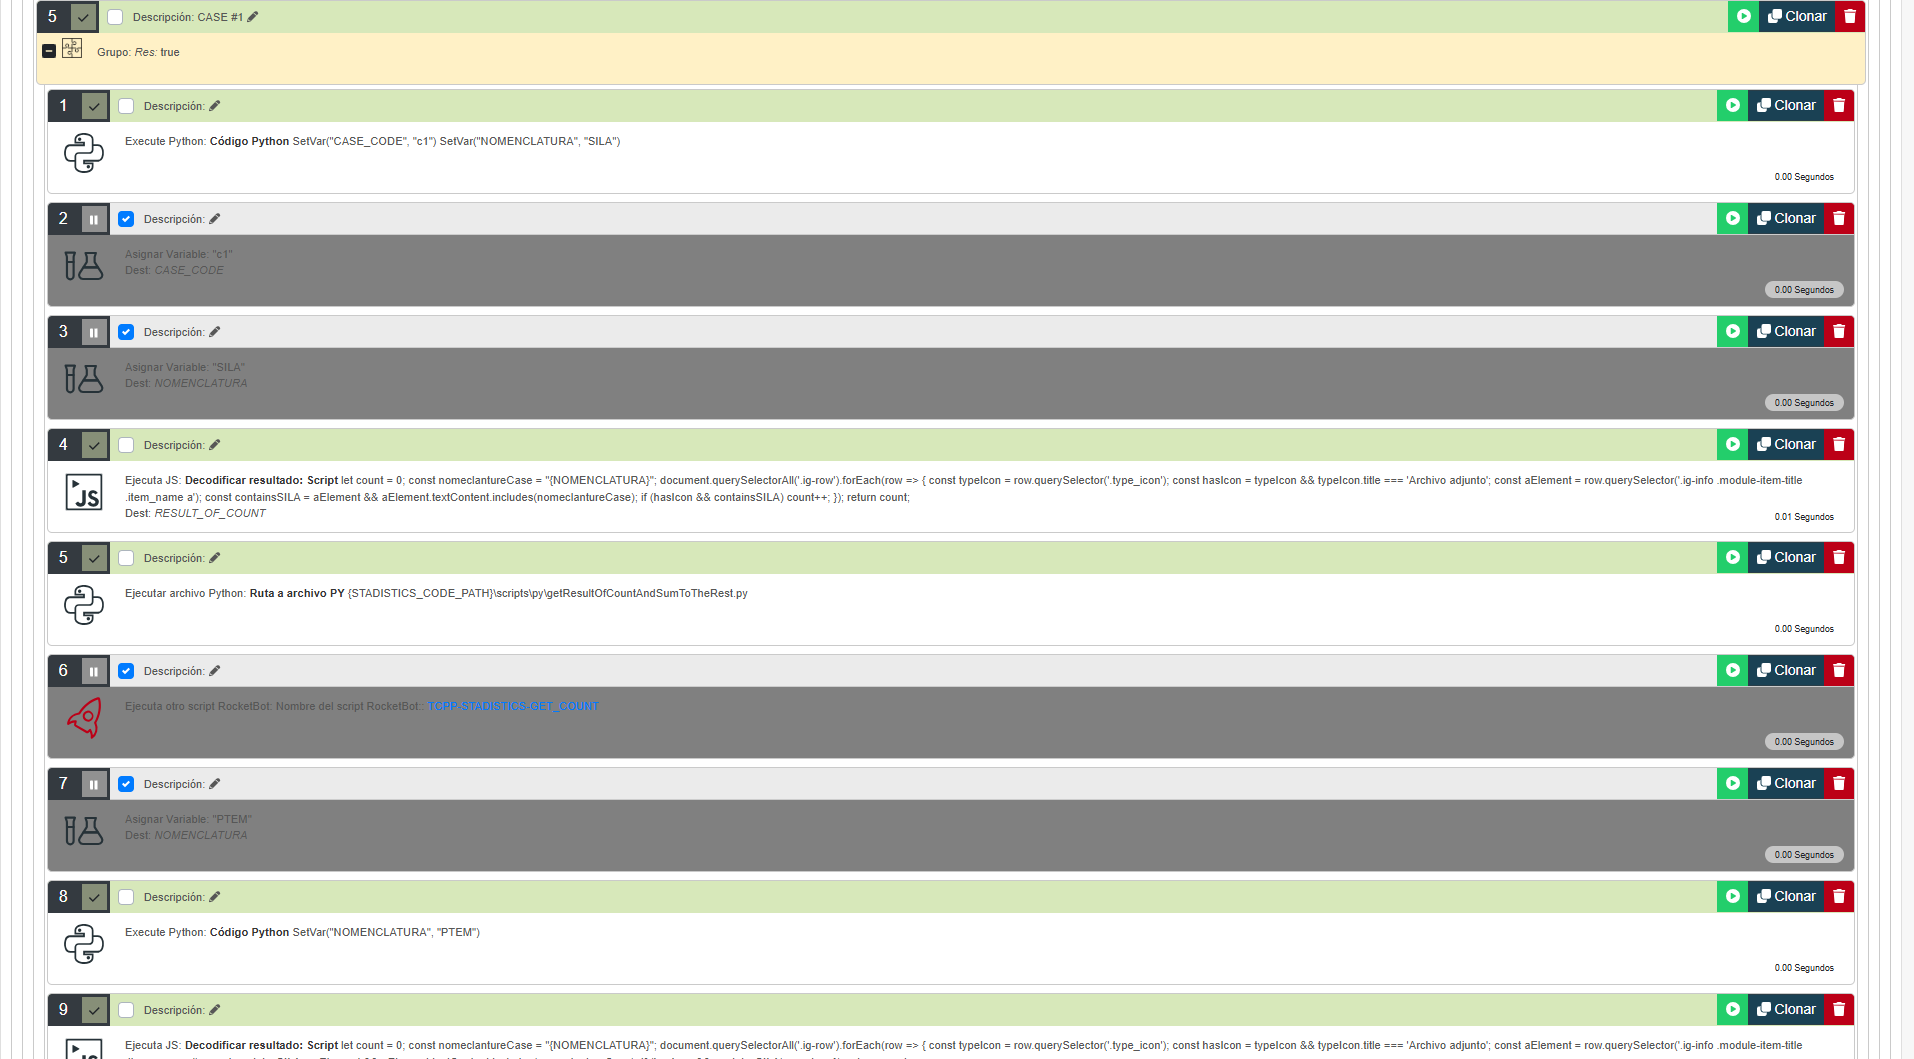Uncheck the checkbox on step 2
Screen dimensions: 1914x1059
click(x=126, y=219)
